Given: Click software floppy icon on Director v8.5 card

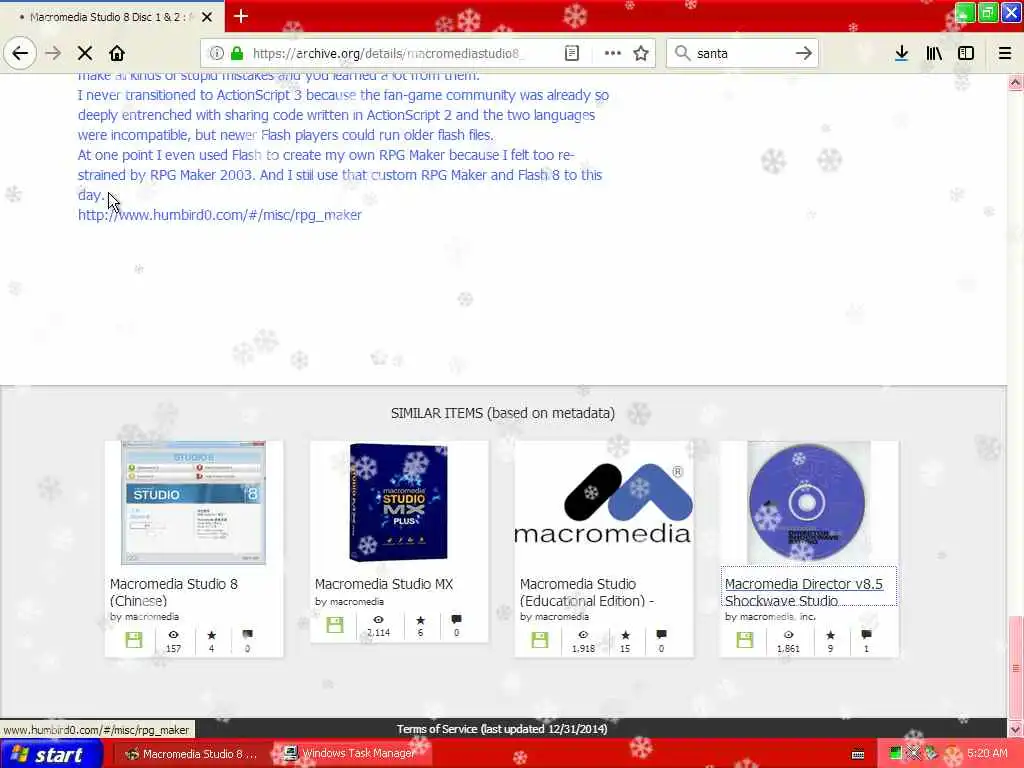Looking at the screenshot, I should (x=745, y=640).
